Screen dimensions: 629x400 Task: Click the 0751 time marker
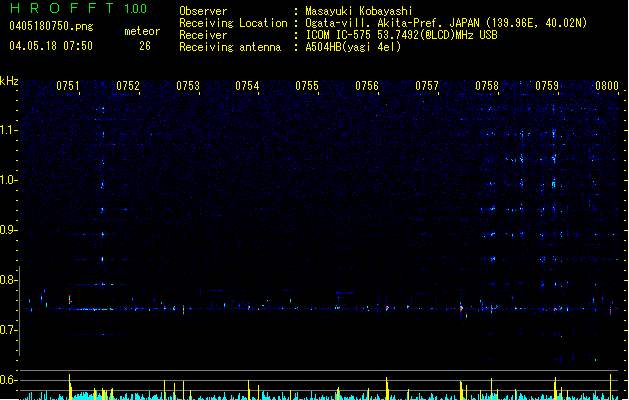point(68,86)
